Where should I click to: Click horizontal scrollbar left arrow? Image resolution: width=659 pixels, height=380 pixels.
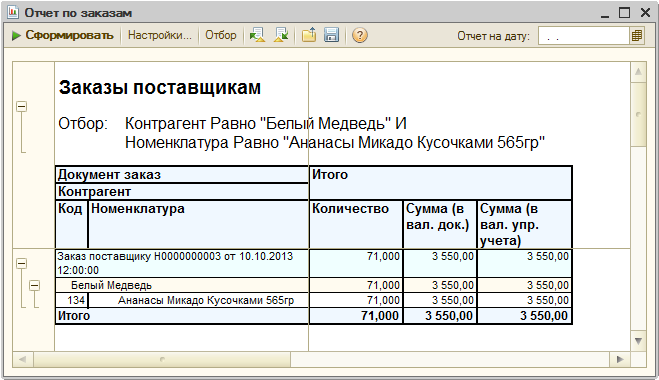pos(23,359)
